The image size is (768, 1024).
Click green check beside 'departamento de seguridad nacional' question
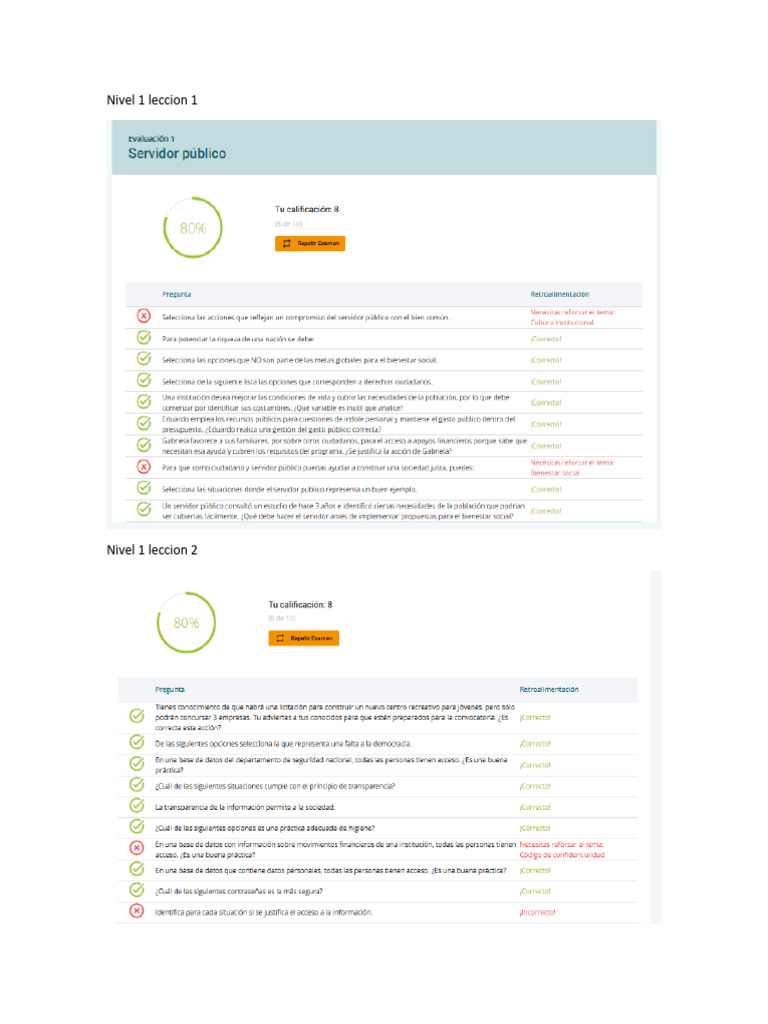pos(136,763)
